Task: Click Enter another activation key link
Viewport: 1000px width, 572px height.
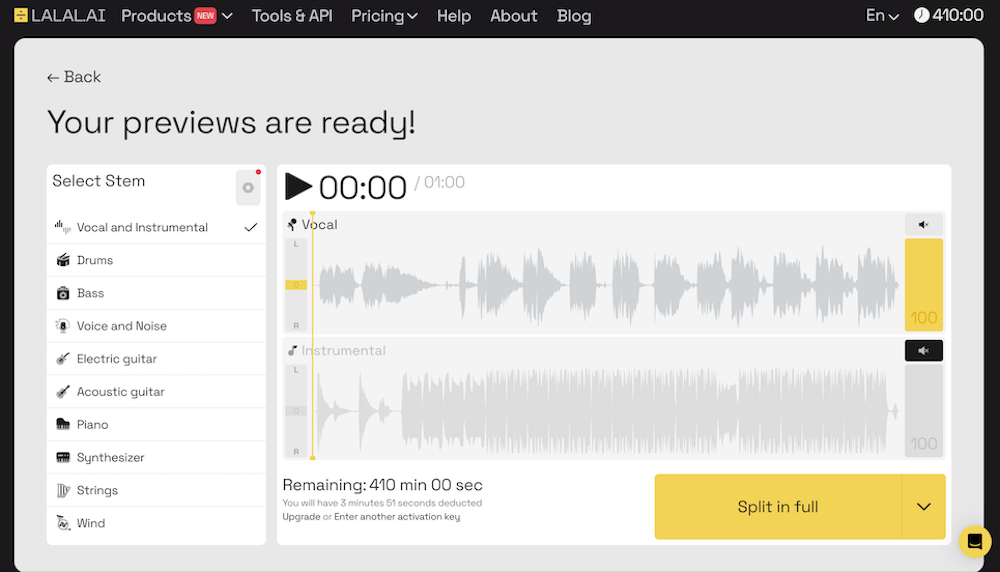Action: tap(397, 517)
